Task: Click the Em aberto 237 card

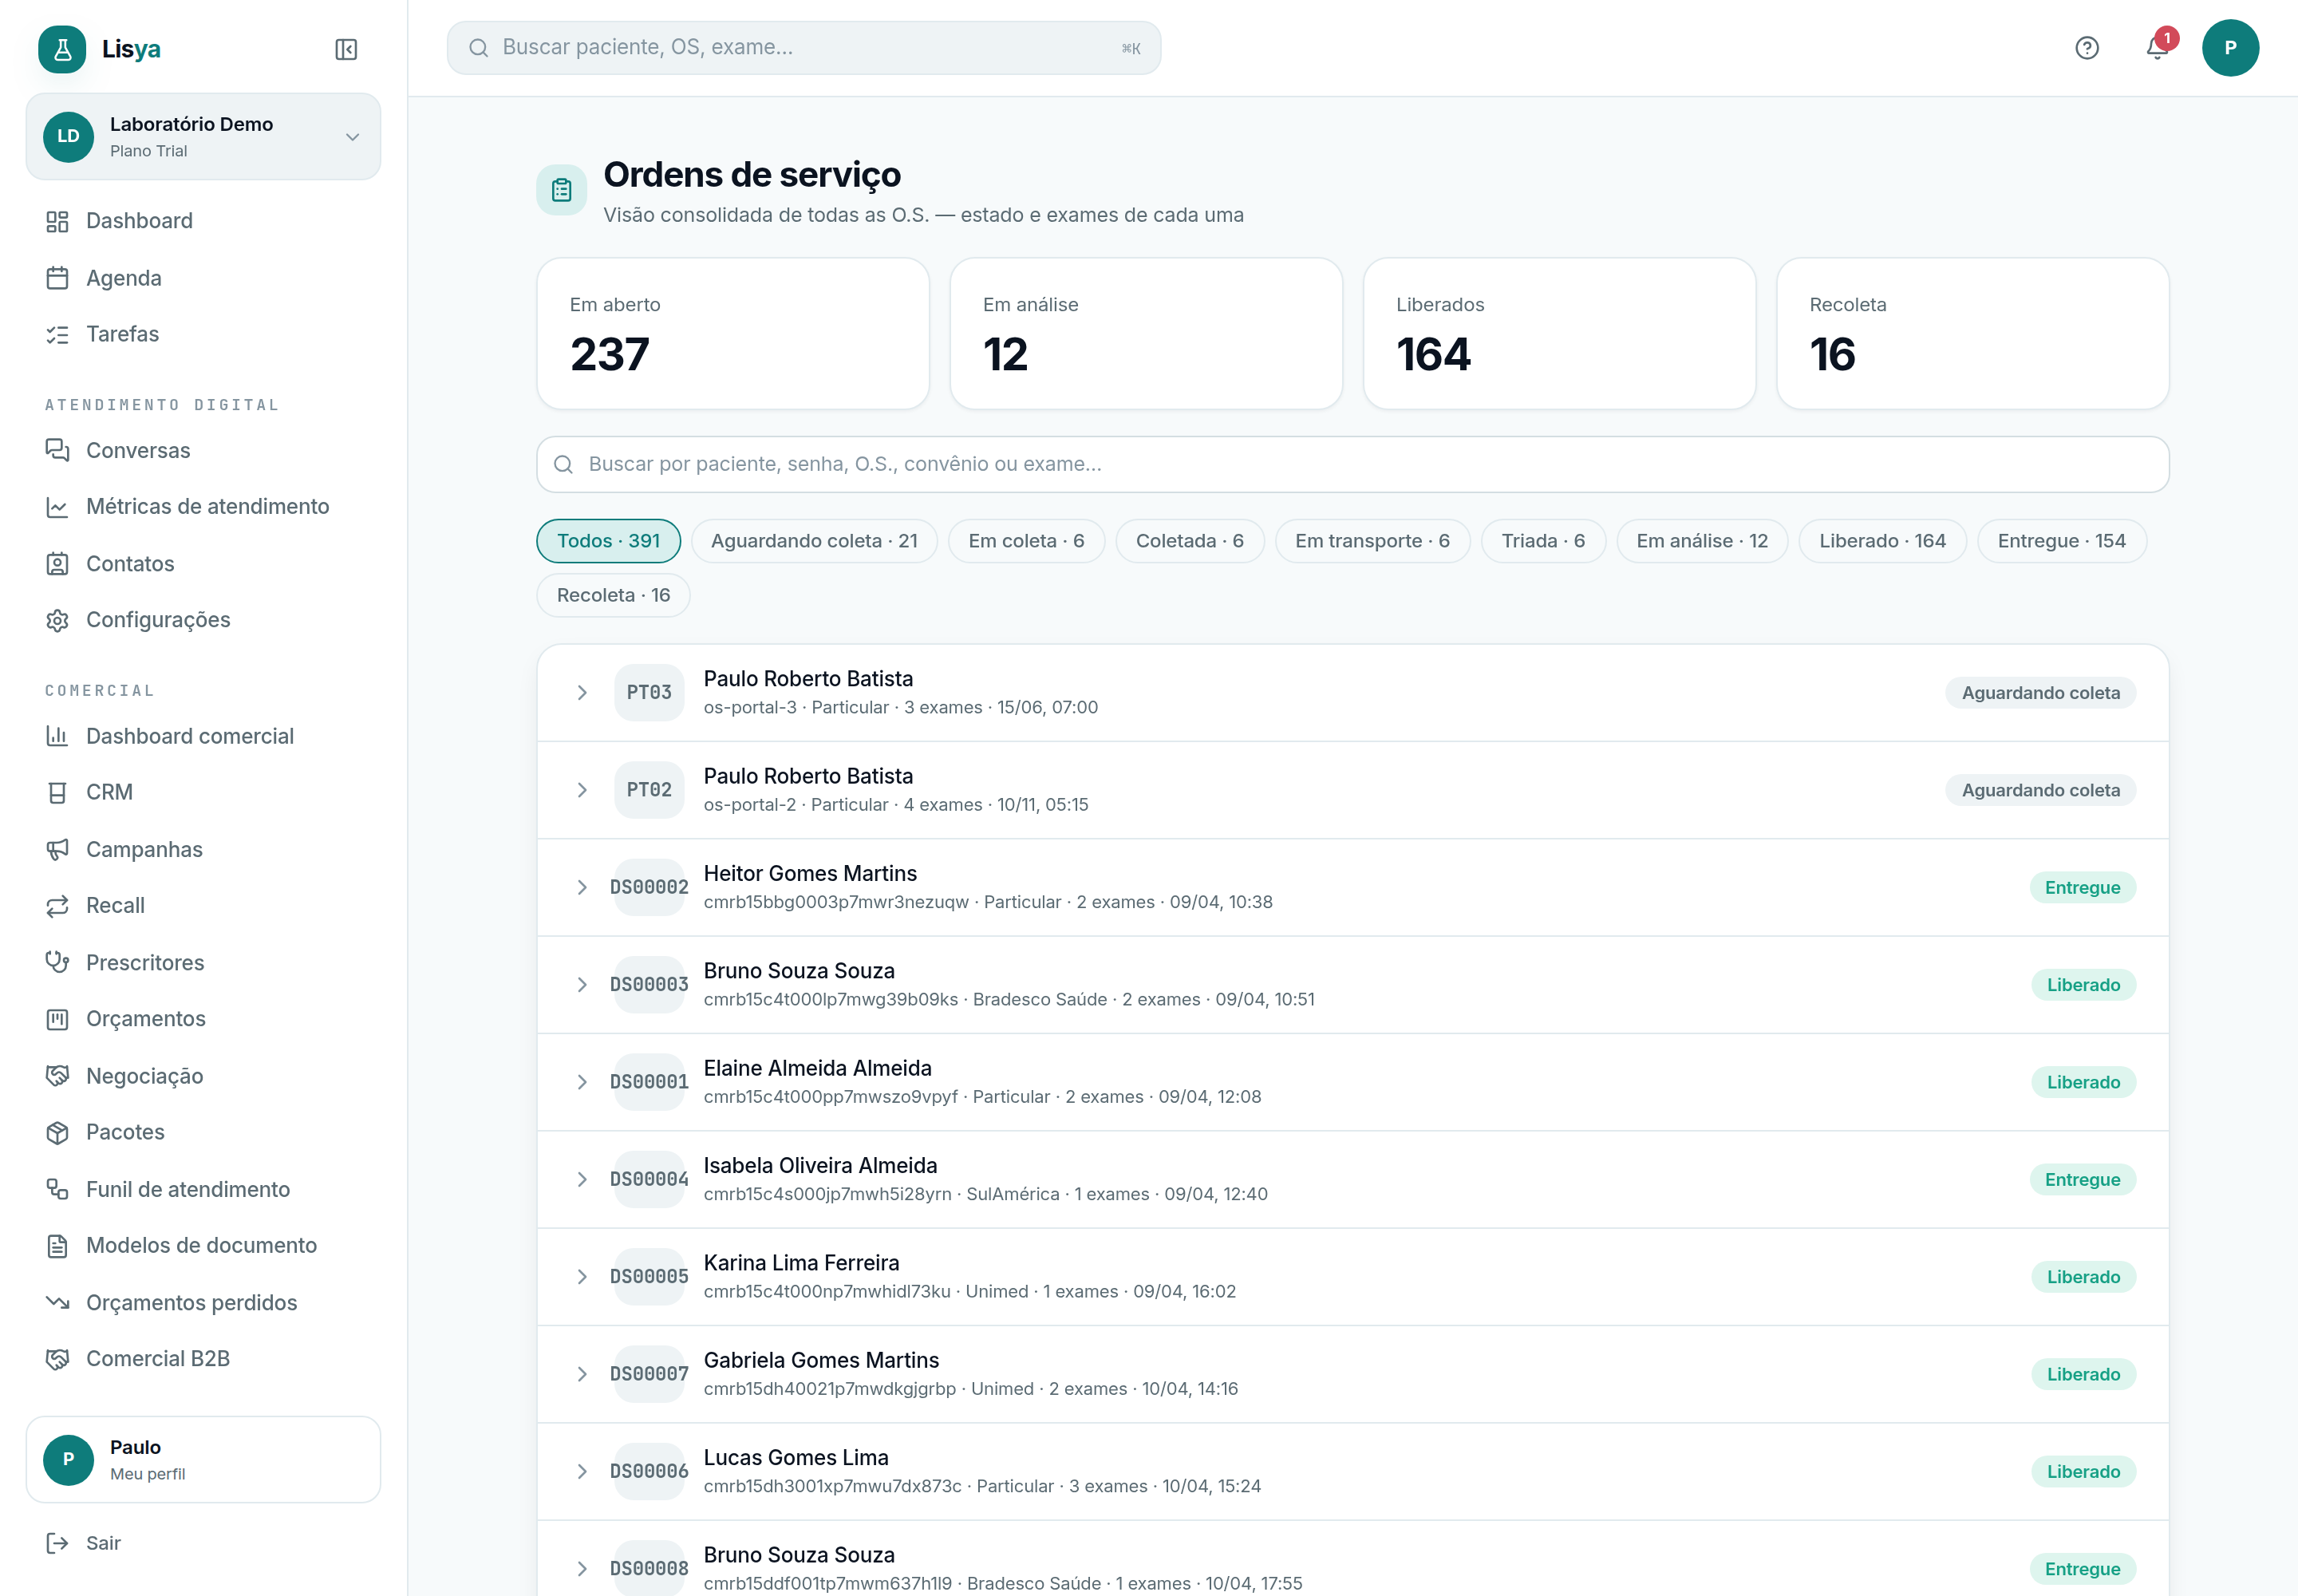Action: click(733, 333)
